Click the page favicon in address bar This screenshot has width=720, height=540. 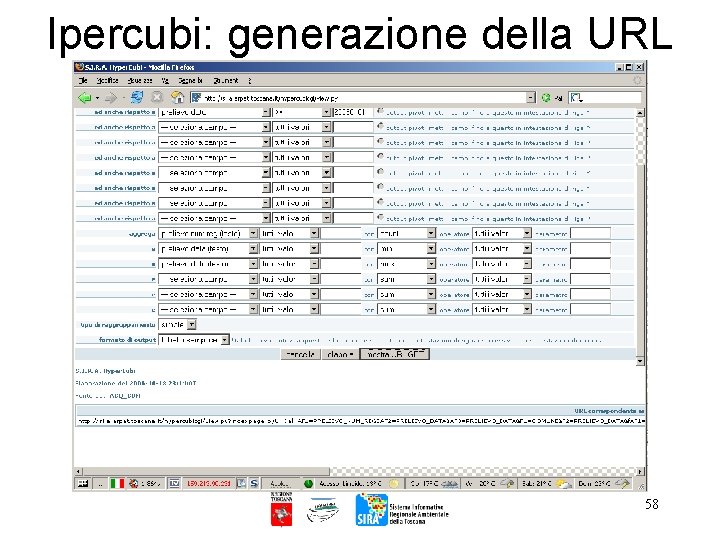click(196, 97)
